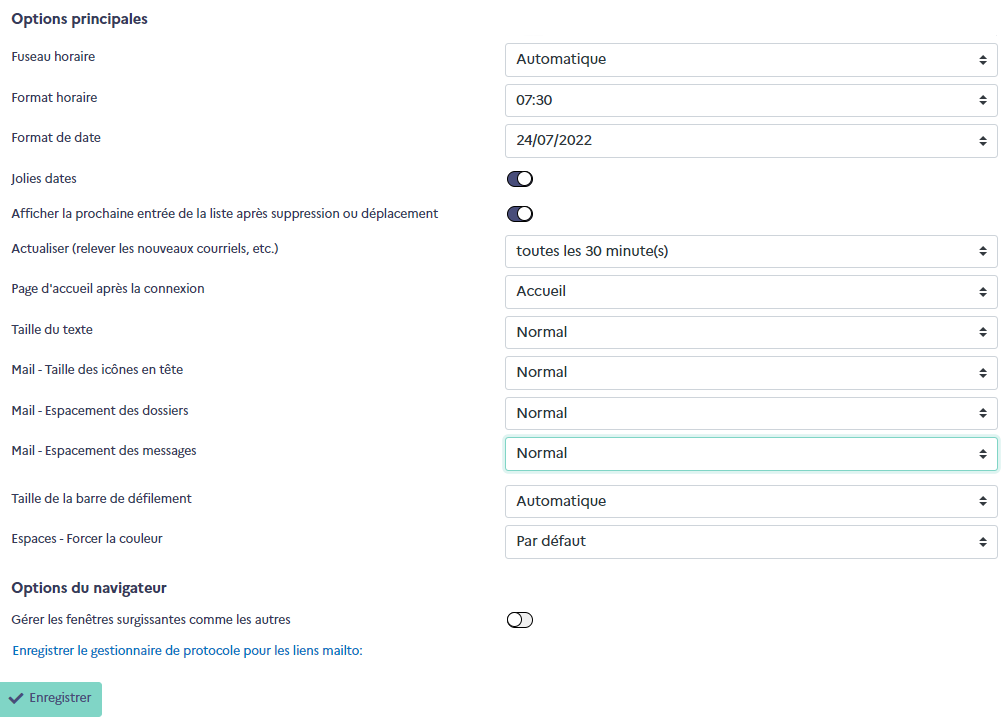Image resolution: width=1006 pixels, height=724 pixels.
Task: Enable Gérer les fenêtres surgissantes switch
Action: click(520, 620)
